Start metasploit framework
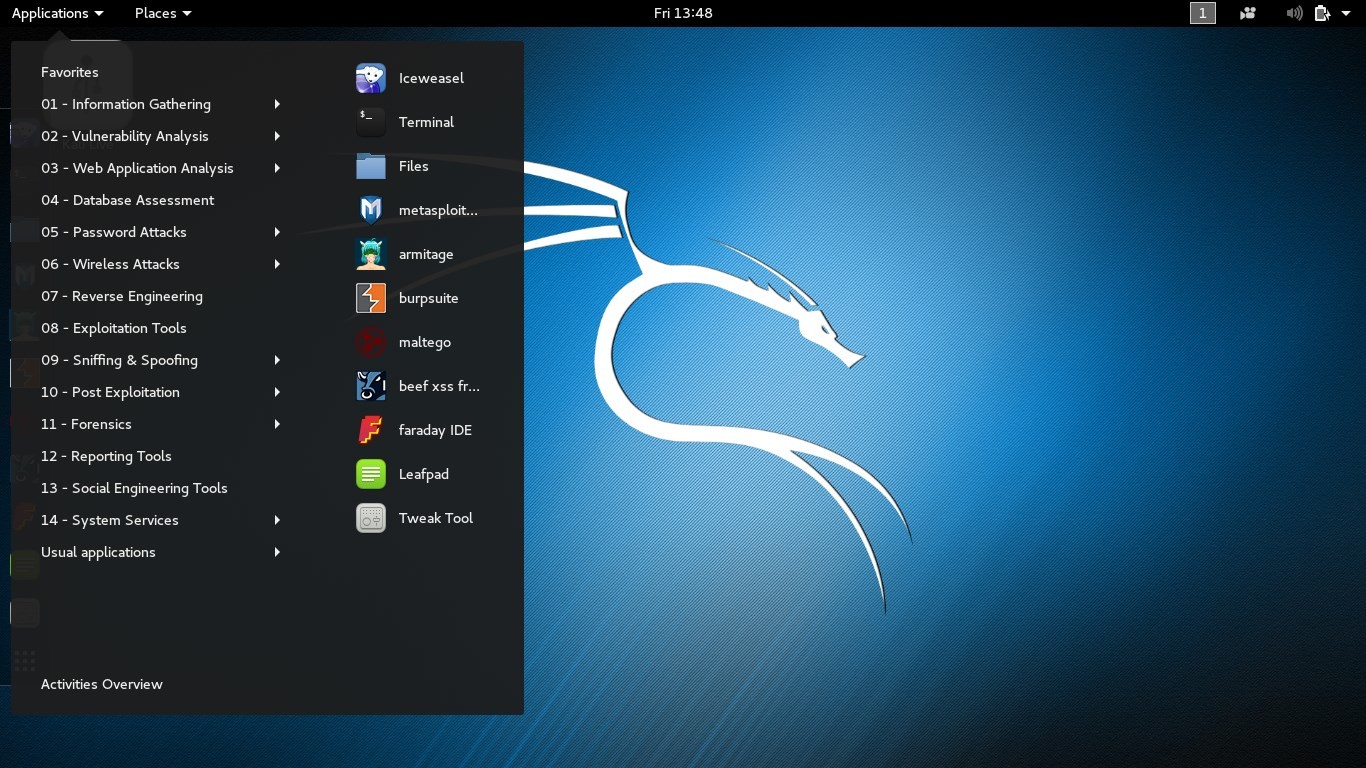This screenshot has width=1366, height=768. click(x=438, y=210)
